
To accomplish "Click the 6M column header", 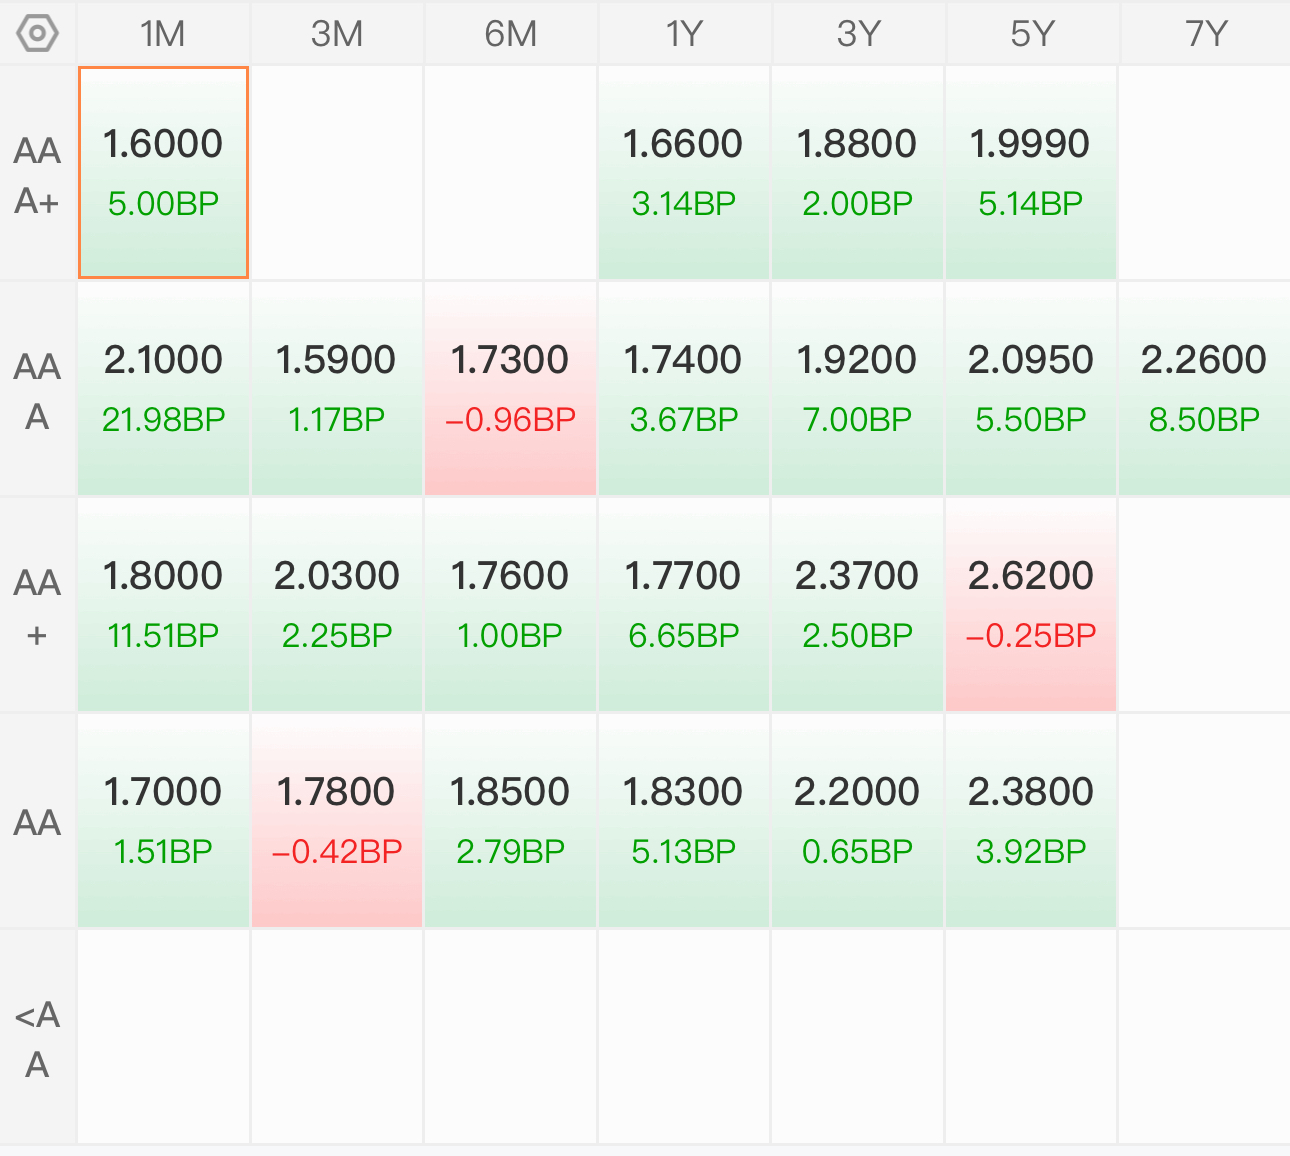I will coord(510,34).
